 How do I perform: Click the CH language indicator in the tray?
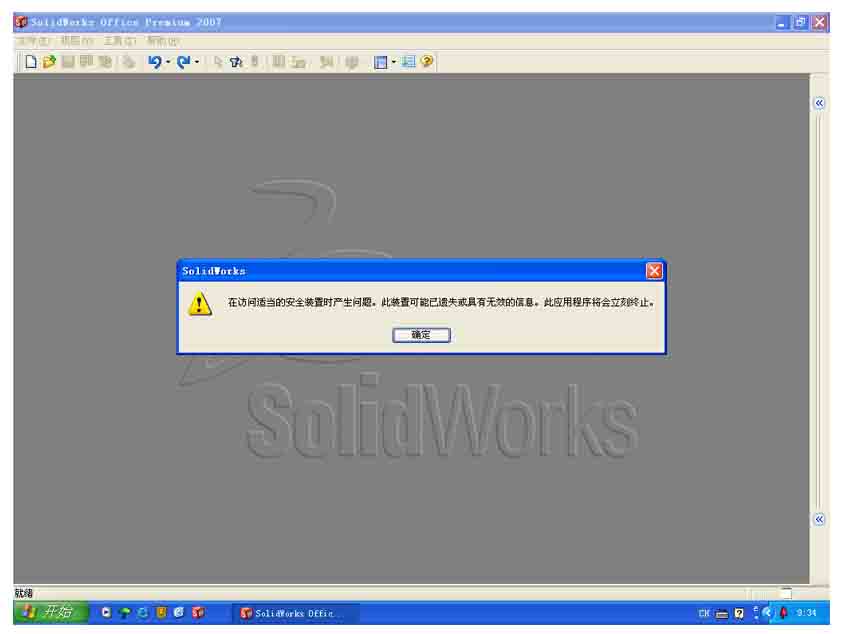pyautogui.click(x=704, y=613)
